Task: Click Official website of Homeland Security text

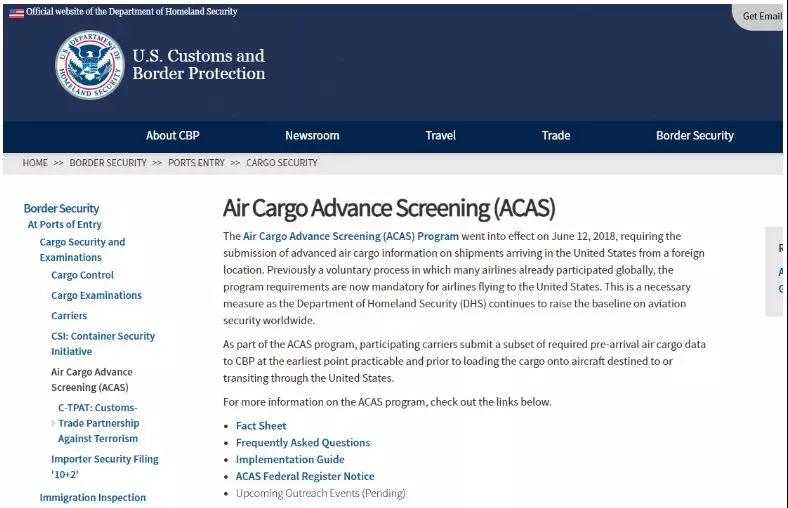Action: (x=131, y=12)
